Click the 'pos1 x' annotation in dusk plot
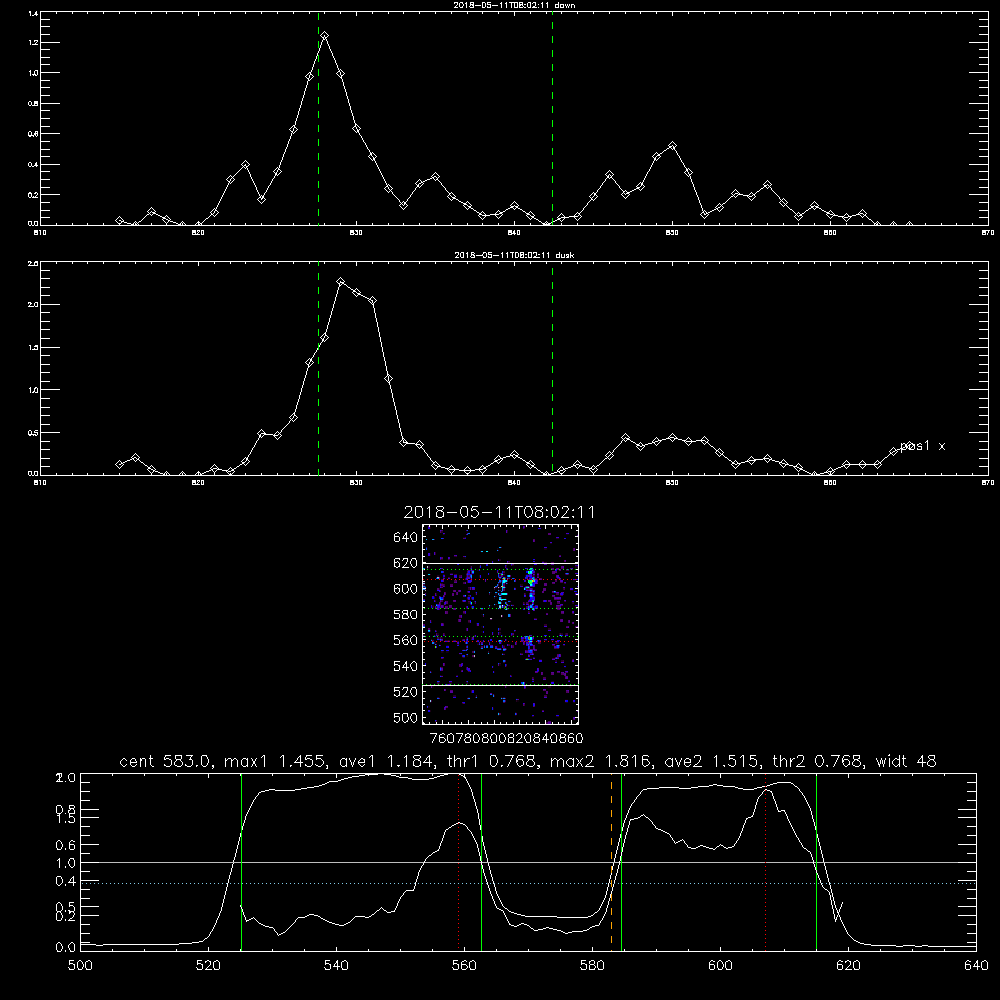 pyautogui.click(x=923, y=446)
